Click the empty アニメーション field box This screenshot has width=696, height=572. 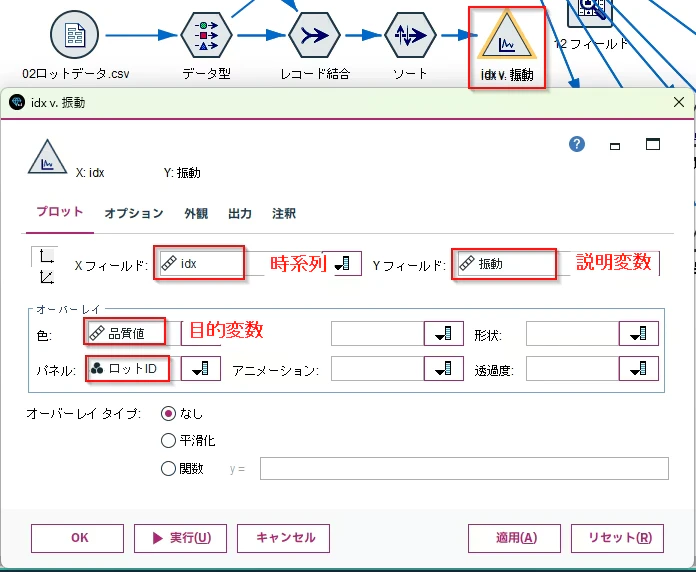pos(378,369)
